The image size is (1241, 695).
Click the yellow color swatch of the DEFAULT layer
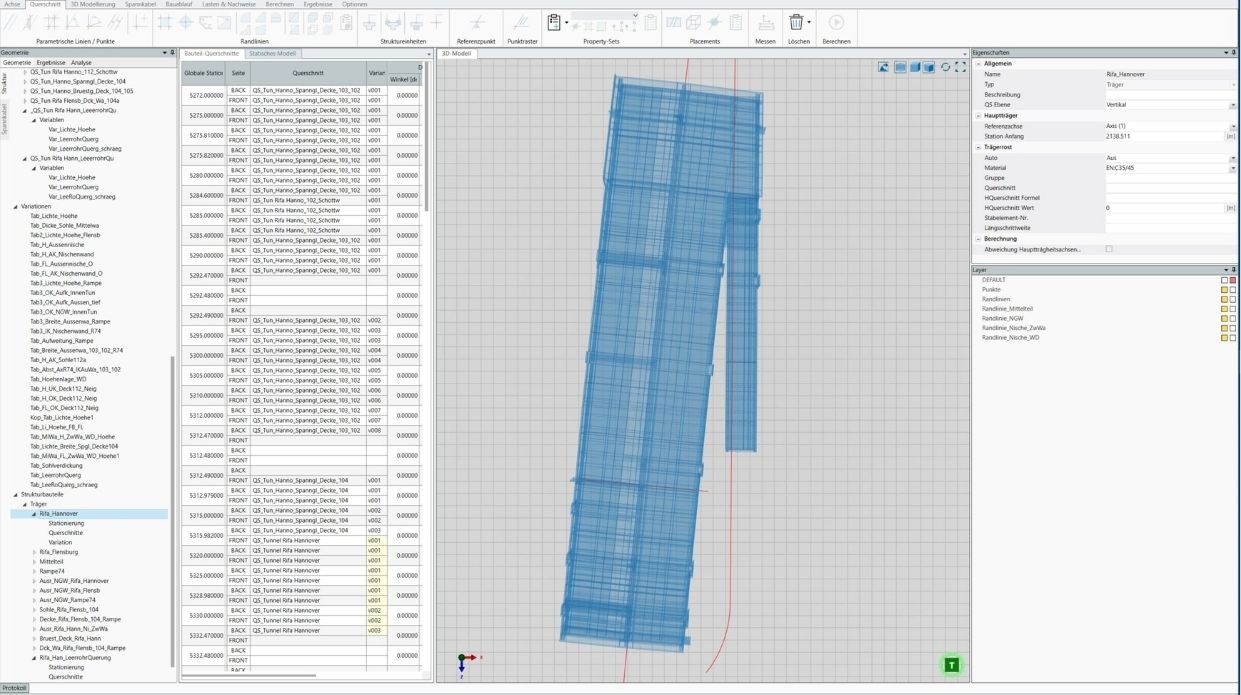[x=1225, y=280]
